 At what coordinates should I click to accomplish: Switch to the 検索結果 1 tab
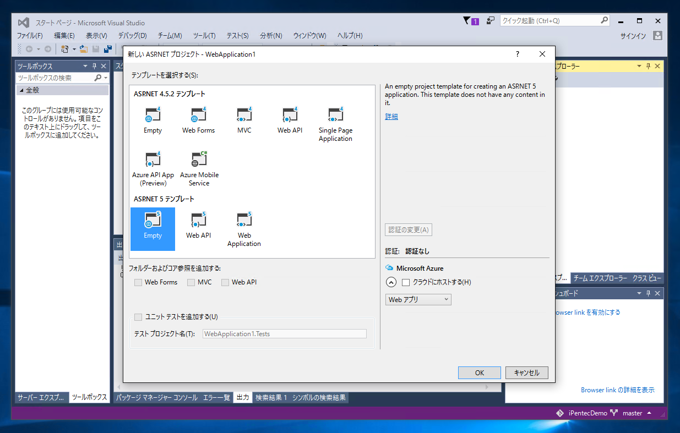click(x=271, y=397)
